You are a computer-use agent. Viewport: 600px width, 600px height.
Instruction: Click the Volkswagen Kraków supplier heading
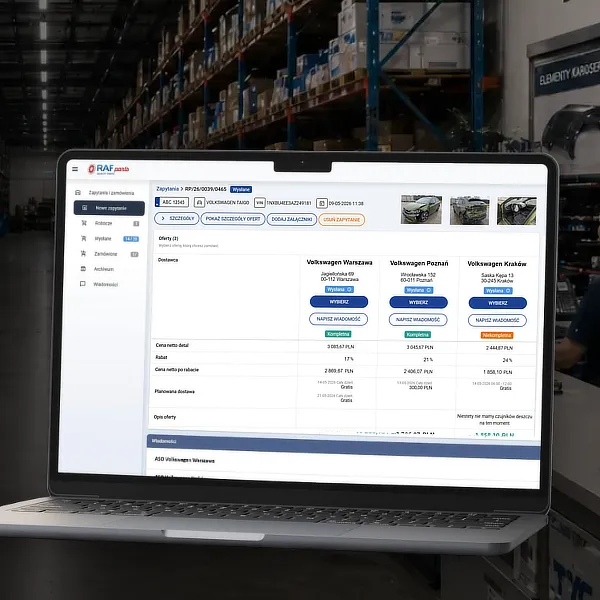(497, 264)
